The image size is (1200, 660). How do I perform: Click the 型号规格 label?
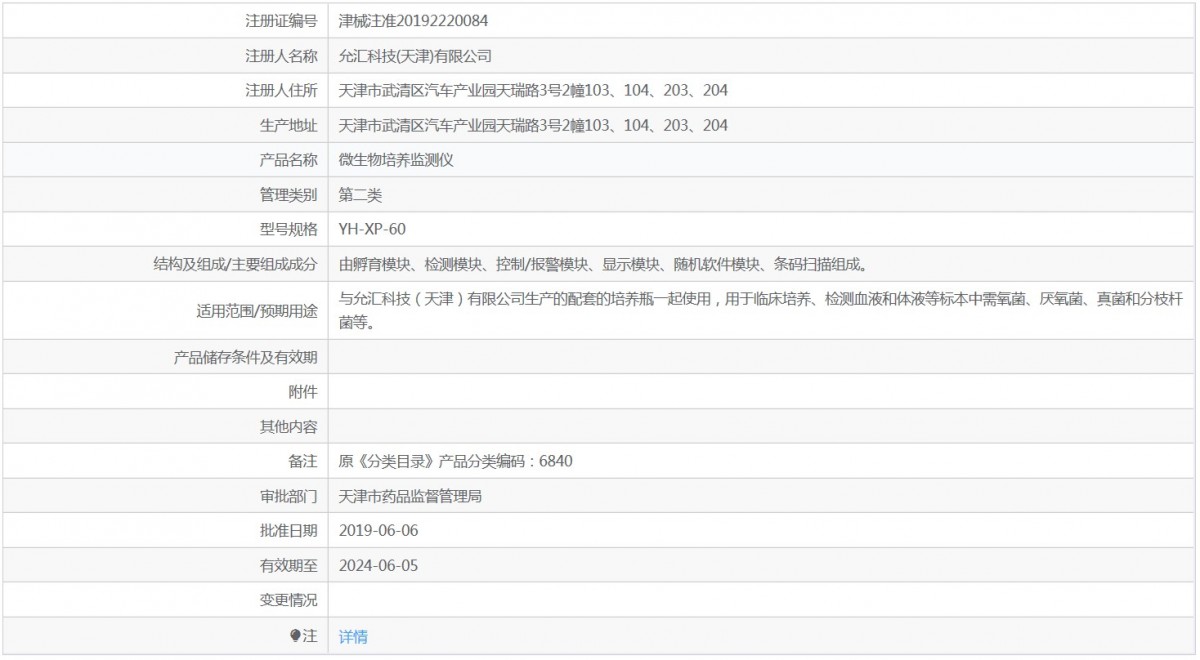tap(288, 229)
